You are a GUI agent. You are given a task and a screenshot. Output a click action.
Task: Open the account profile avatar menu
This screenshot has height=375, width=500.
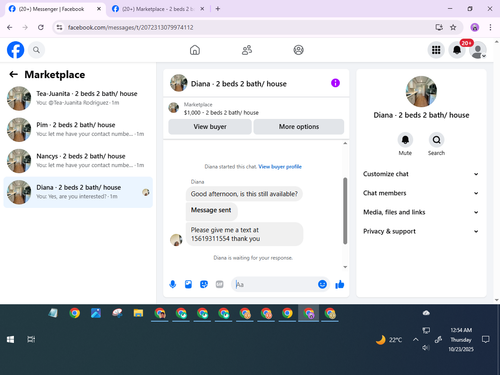[478, 50]
